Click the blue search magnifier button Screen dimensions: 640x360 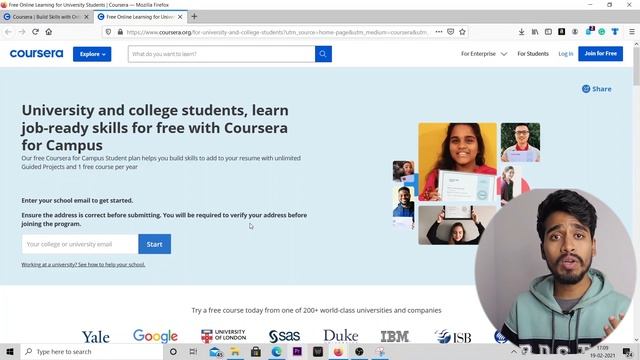click(323, 54)
